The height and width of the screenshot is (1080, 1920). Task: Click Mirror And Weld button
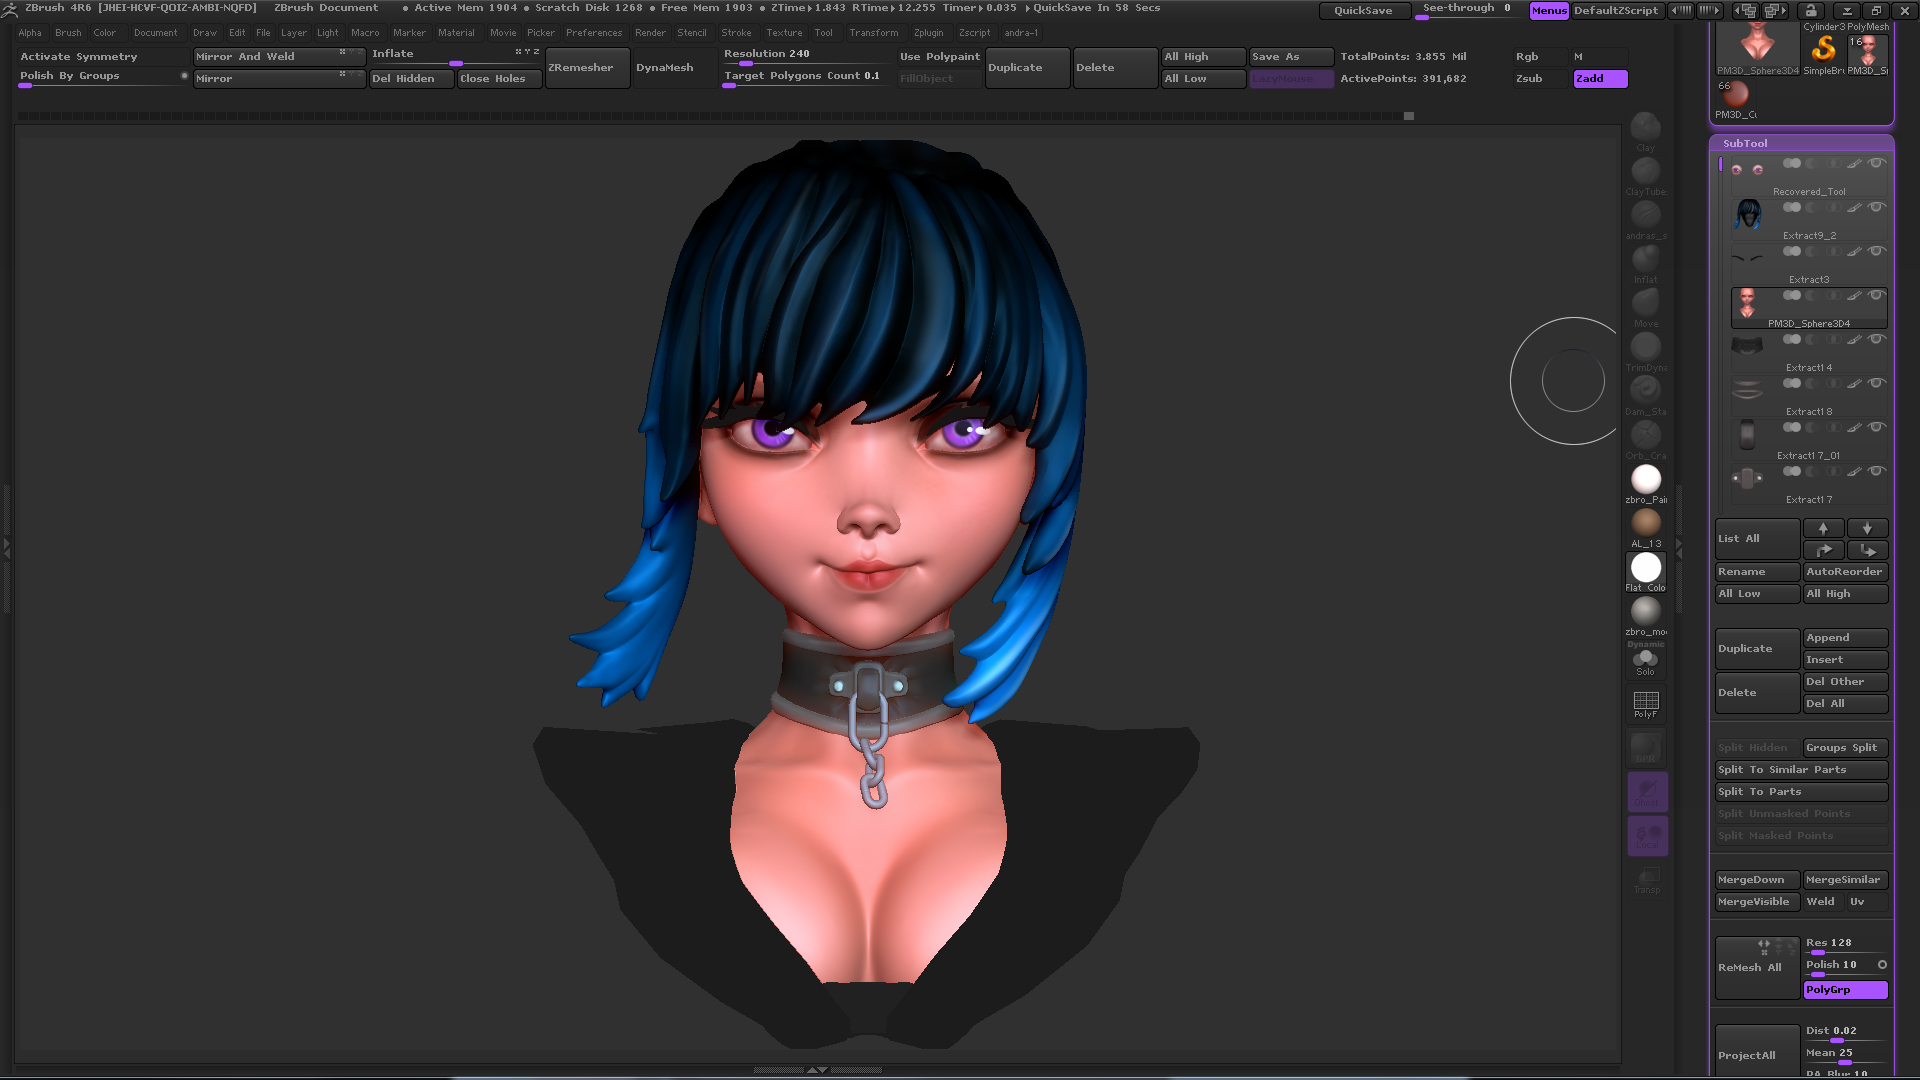279,56
